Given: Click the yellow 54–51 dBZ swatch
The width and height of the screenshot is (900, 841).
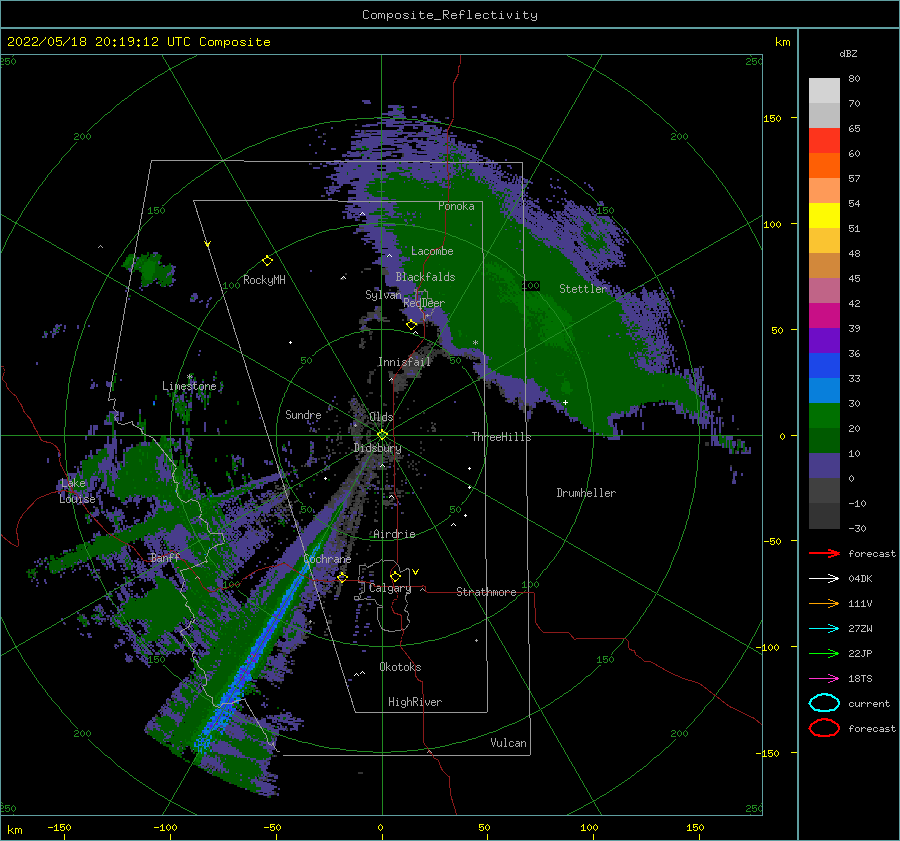Looking at the screenshot, I should click(x=824, y=216).
